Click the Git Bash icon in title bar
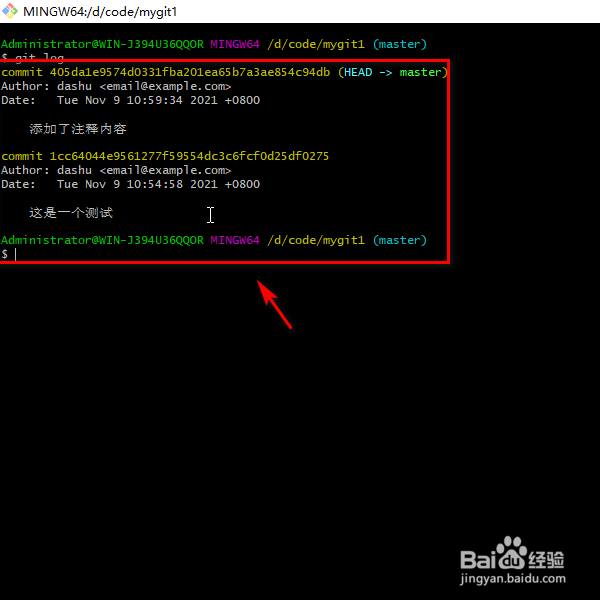 click(10, 11)
